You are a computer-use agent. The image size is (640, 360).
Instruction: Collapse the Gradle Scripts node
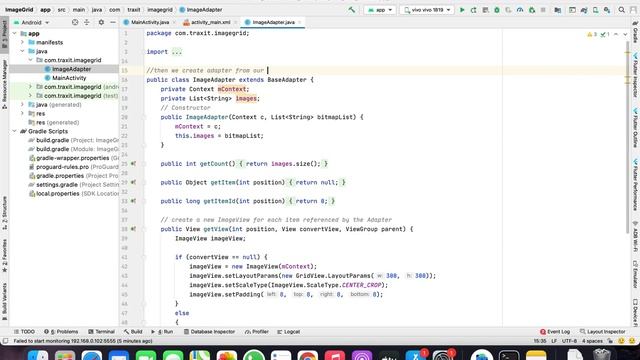coord(14,131)
